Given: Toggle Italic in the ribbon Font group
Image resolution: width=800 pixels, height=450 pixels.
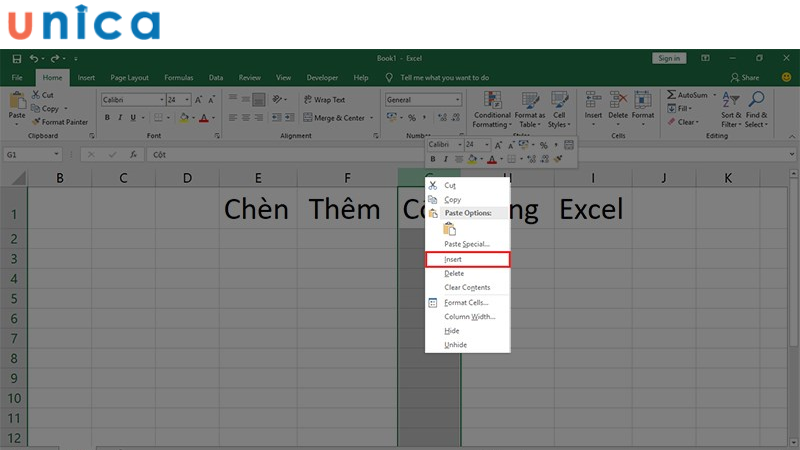Looking at the screenshot, I should coord(120,118).
